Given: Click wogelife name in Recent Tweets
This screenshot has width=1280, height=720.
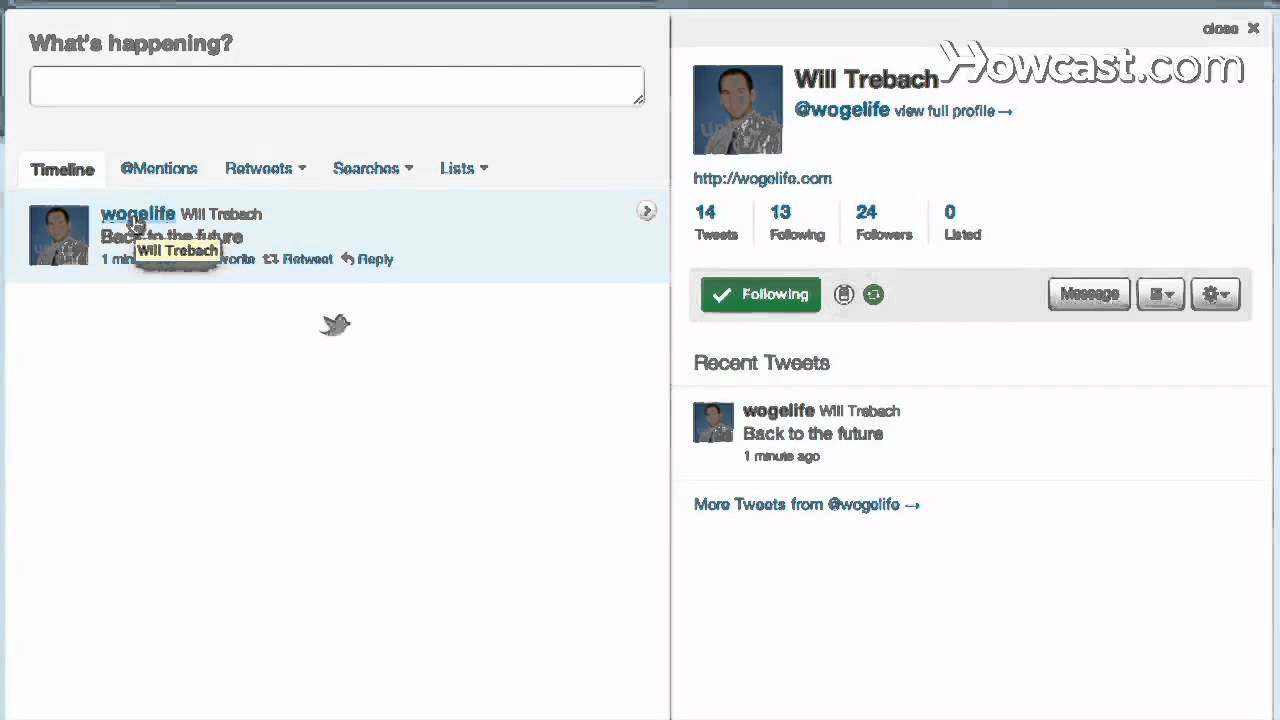Looking at the screenshot, I should 779,410.
